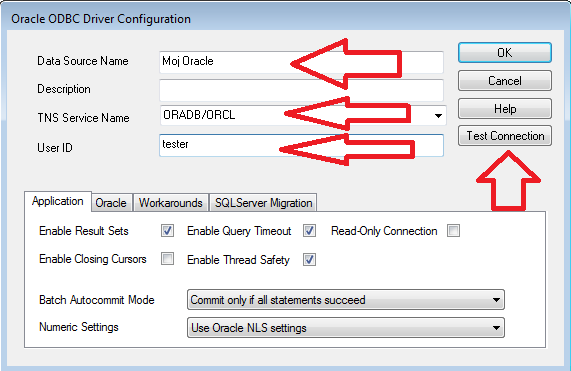The height and width of the screenshot is (371, 571).
Task: Click the Numeric Settings label
Action: pyautogui.click(x=79, y=327)
